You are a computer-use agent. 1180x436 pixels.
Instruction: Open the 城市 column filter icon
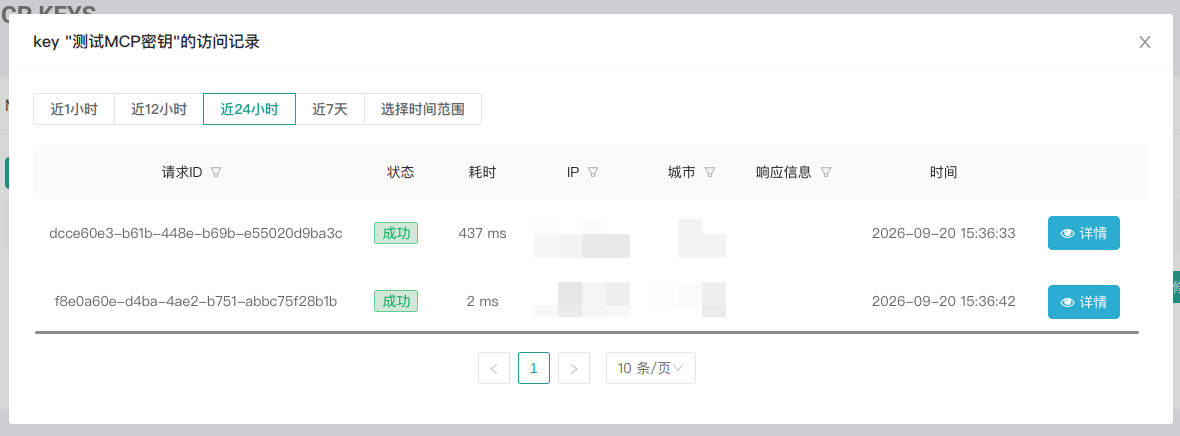(710, 172)
